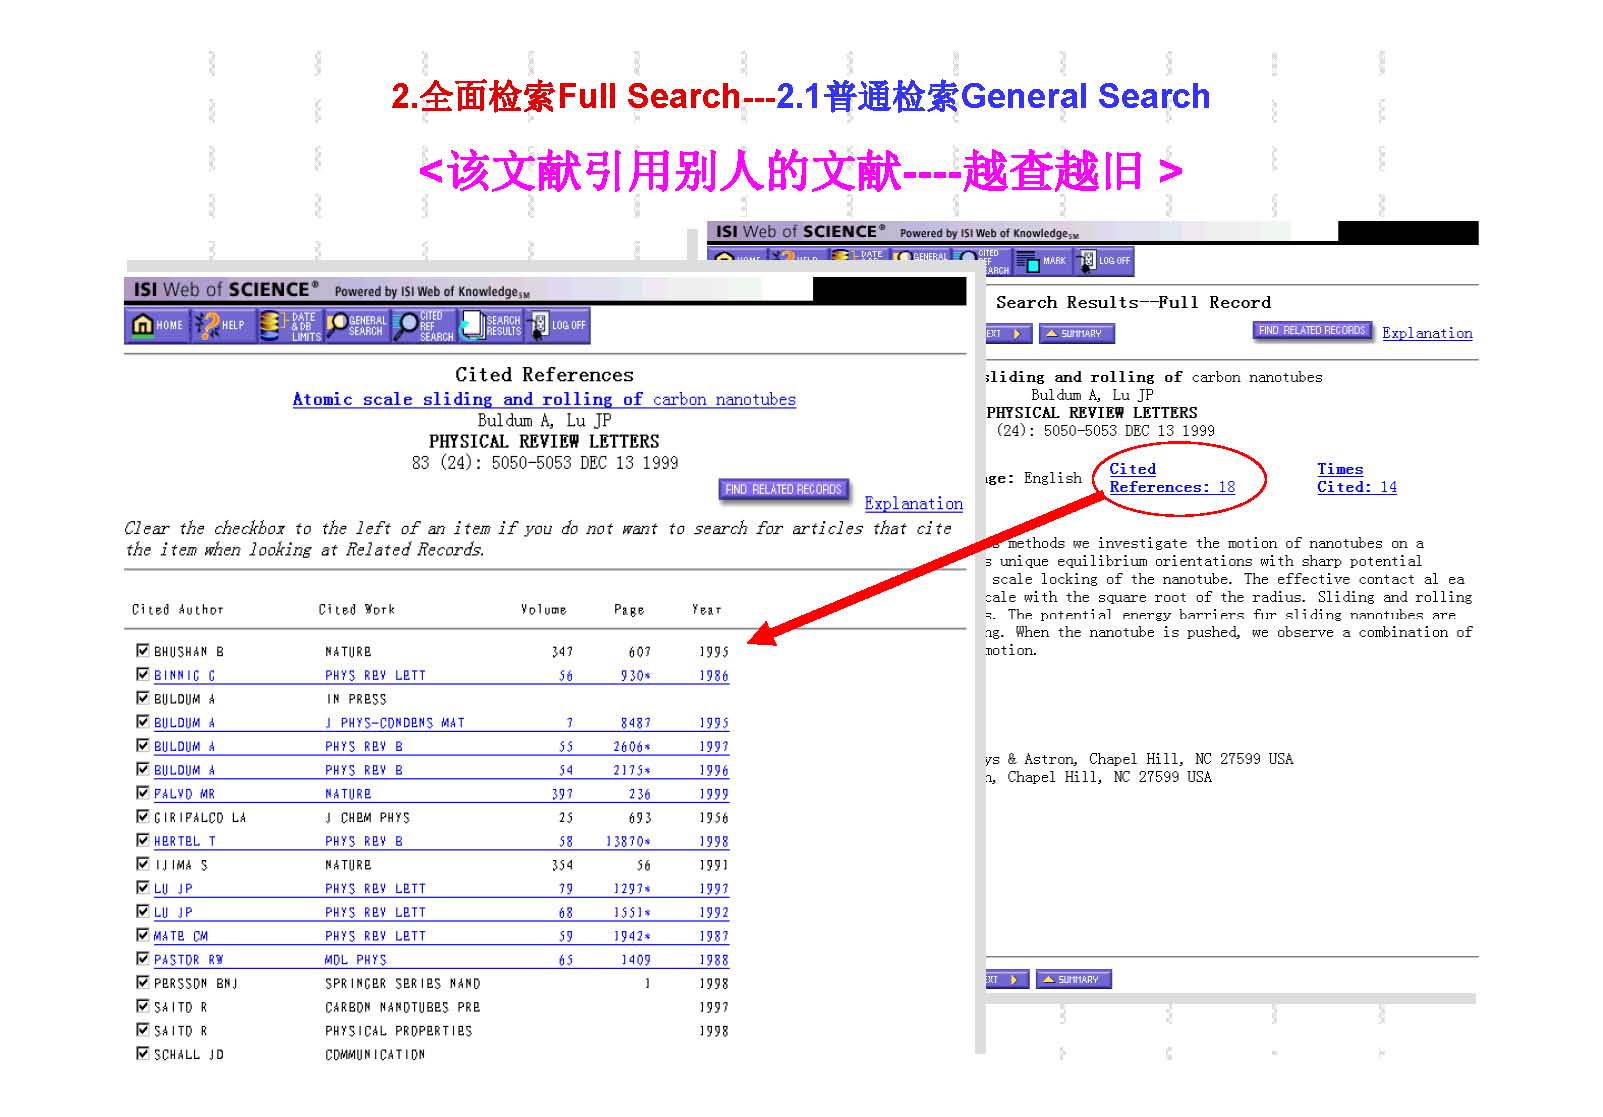Open the Help icon button
This screenshot has width=1603, height=1117.
[x=222, y=325]
